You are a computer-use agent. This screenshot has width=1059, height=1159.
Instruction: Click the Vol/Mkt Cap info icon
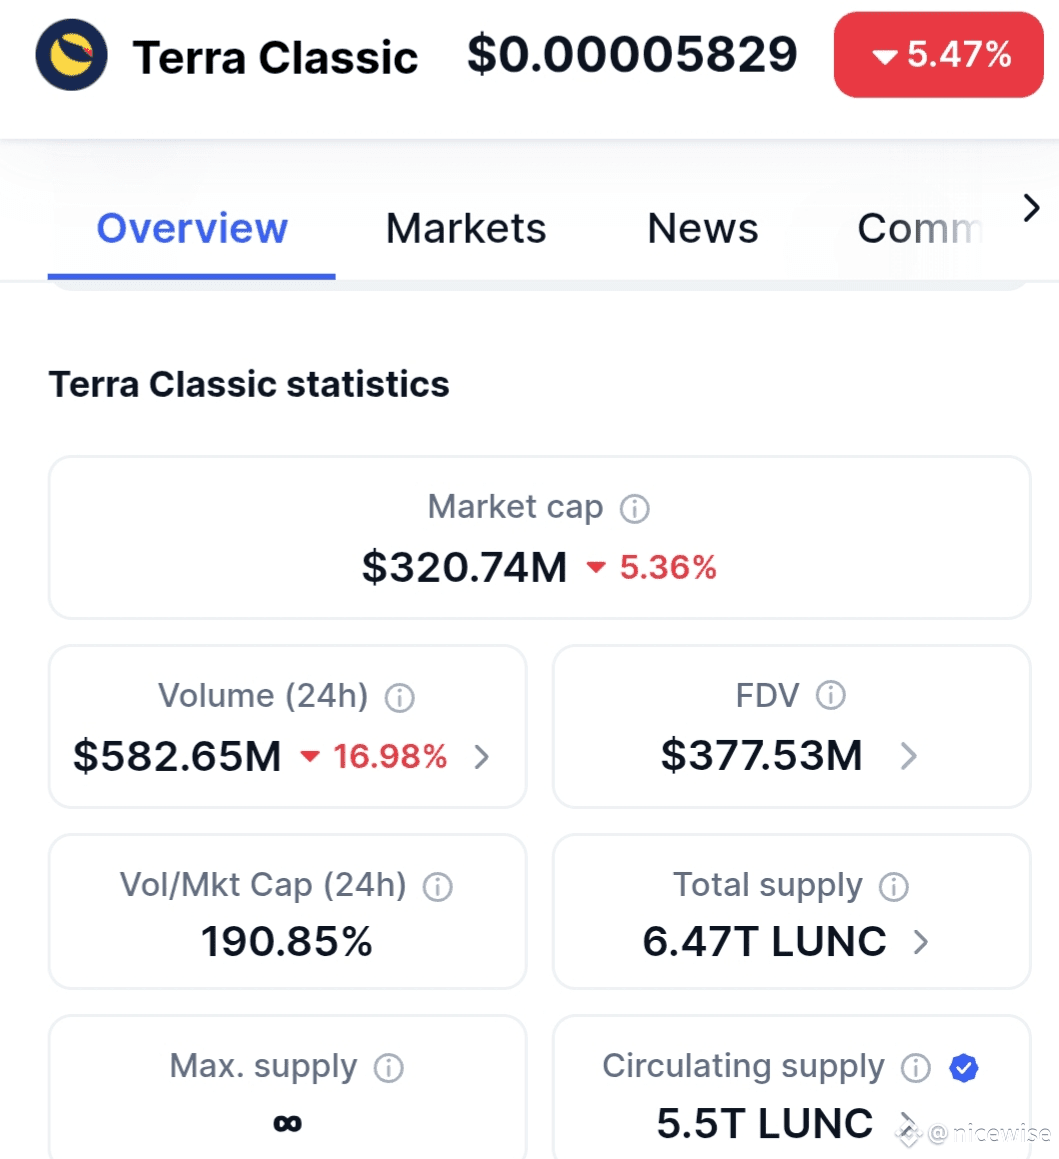pyautogui.click(x=438, y=886)
